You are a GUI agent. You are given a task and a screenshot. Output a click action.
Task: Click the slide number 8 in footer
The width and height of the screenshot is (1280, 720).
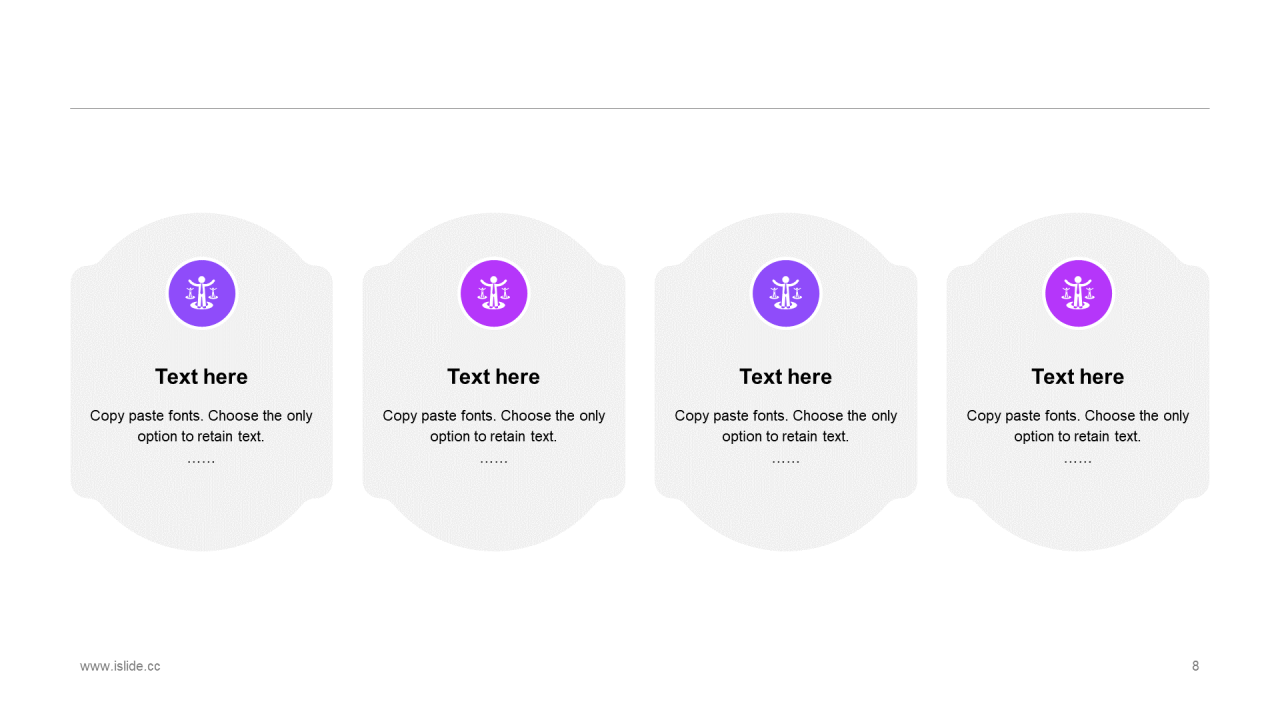click(x=1195, y=666)
